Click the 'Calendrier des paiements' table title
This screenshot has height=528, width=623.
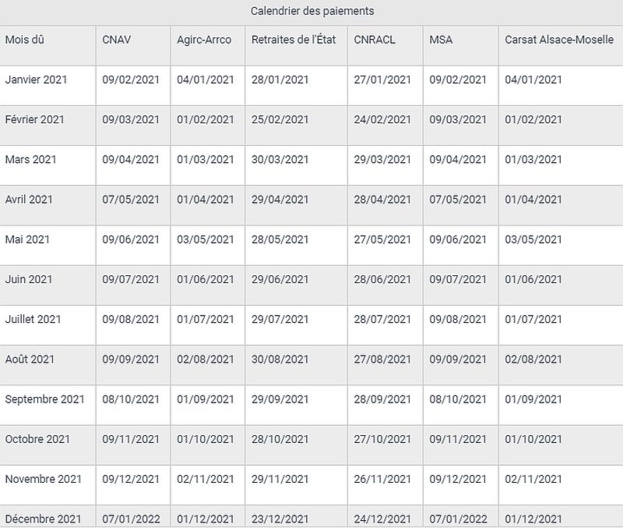coord(312,12)
